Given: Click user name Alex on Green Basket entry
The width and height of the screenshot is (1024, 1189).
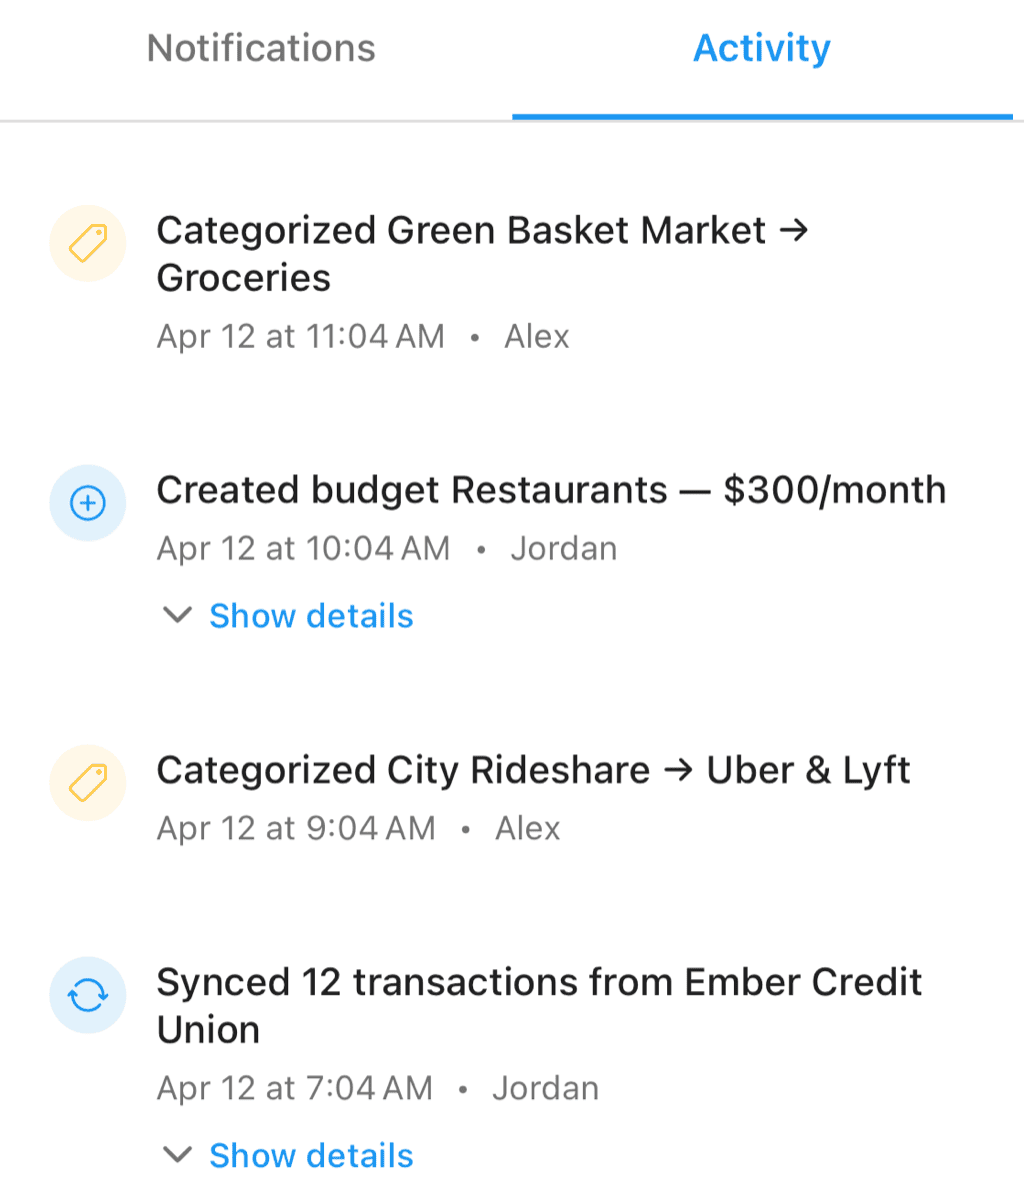Looking at the screenshot, I should tap(537, 336).
